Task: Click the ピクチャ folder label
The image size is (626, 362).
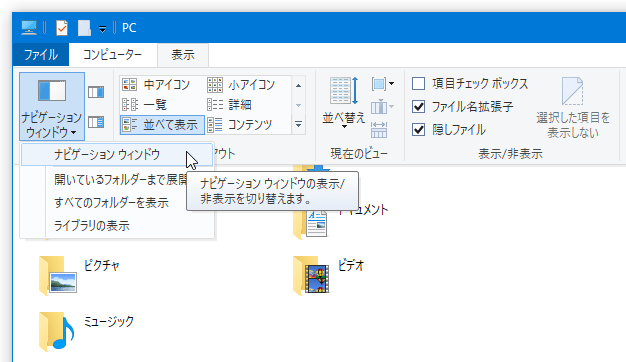Action: pyautogui.click(x=101, y=265)
